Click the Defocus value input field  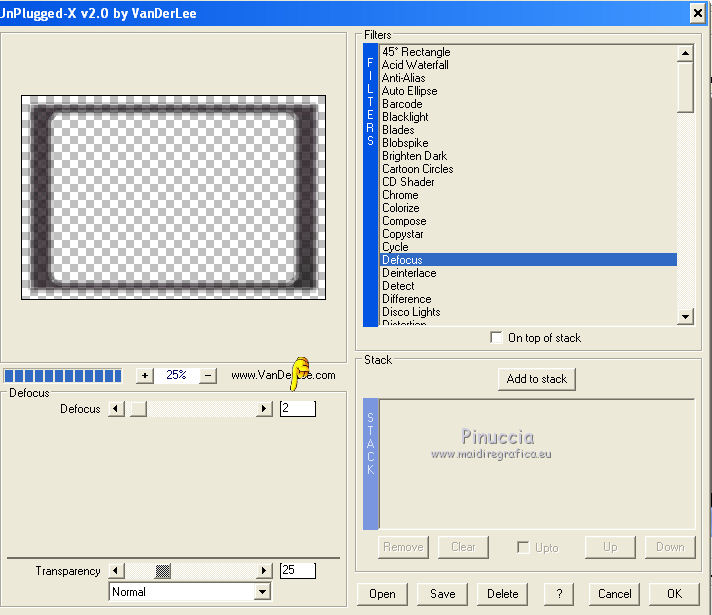[298, 408]
